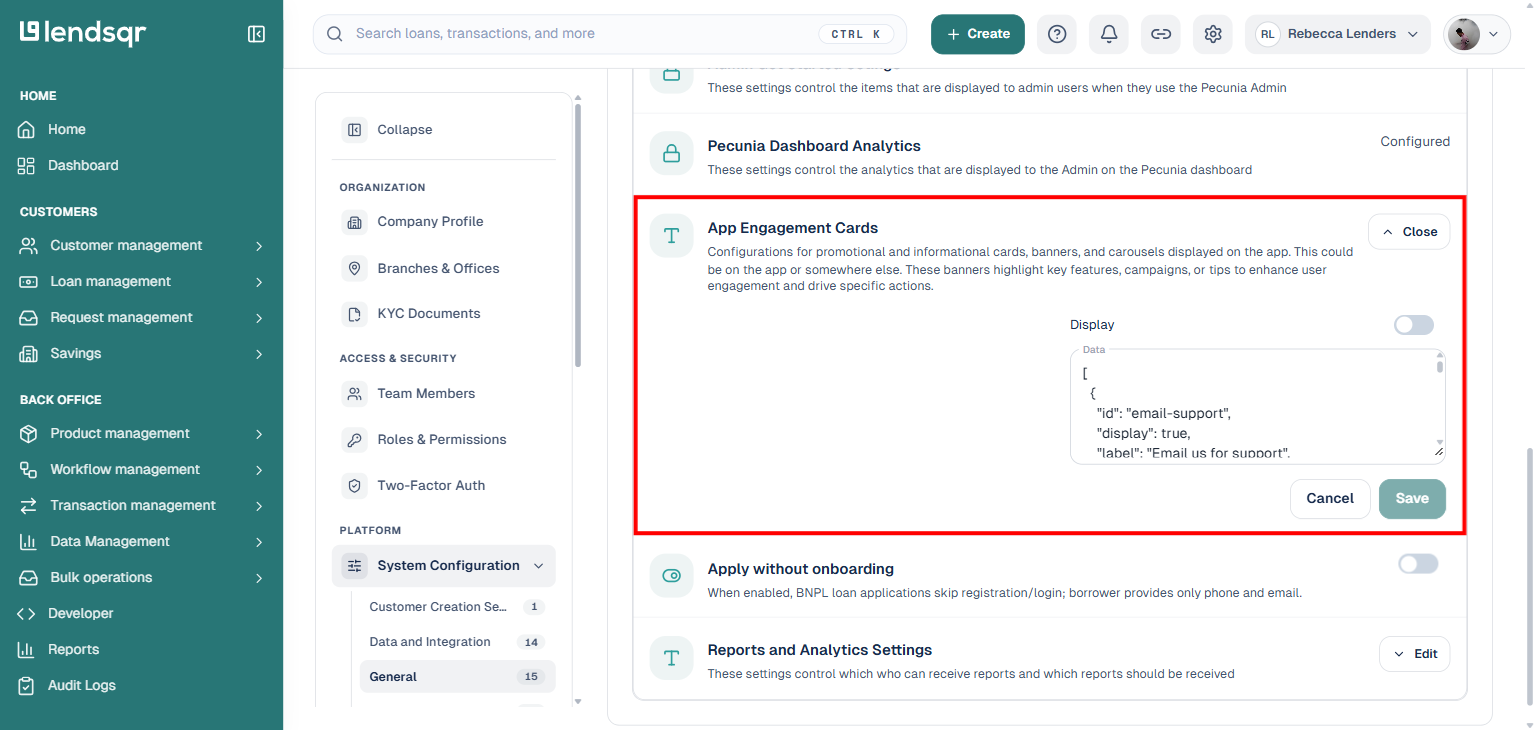1535x730 pixels.
Task: Click the Branches & Offices location pin icon
Action: [x=354, y=268]
